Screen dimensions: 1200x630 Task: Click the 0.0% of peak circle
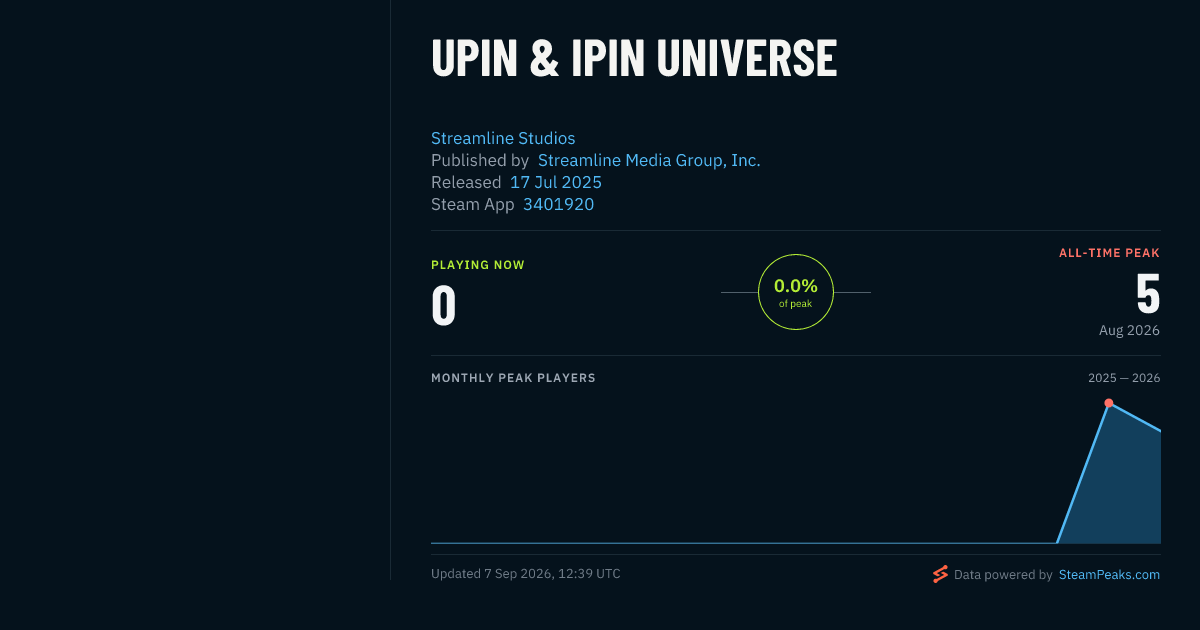coord(796,292)
